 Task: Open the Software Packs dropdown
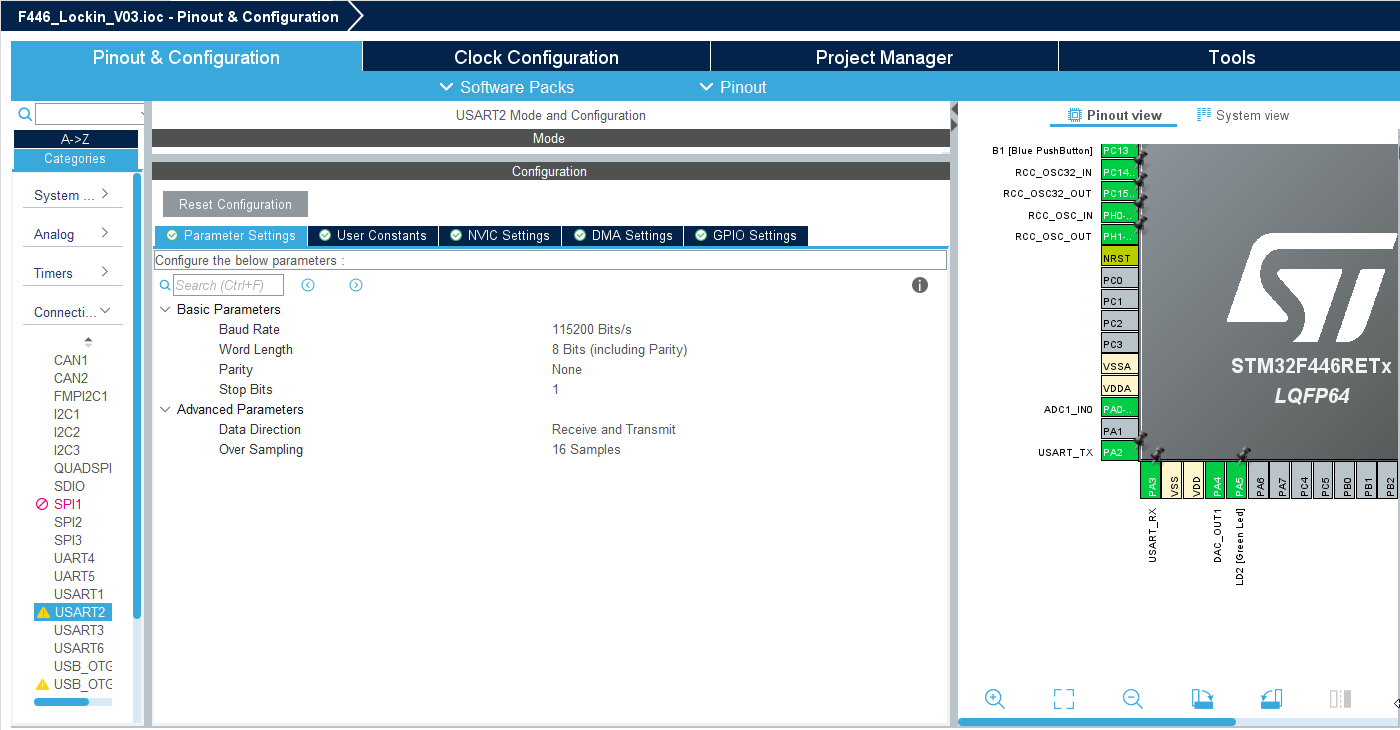point(507,87)
